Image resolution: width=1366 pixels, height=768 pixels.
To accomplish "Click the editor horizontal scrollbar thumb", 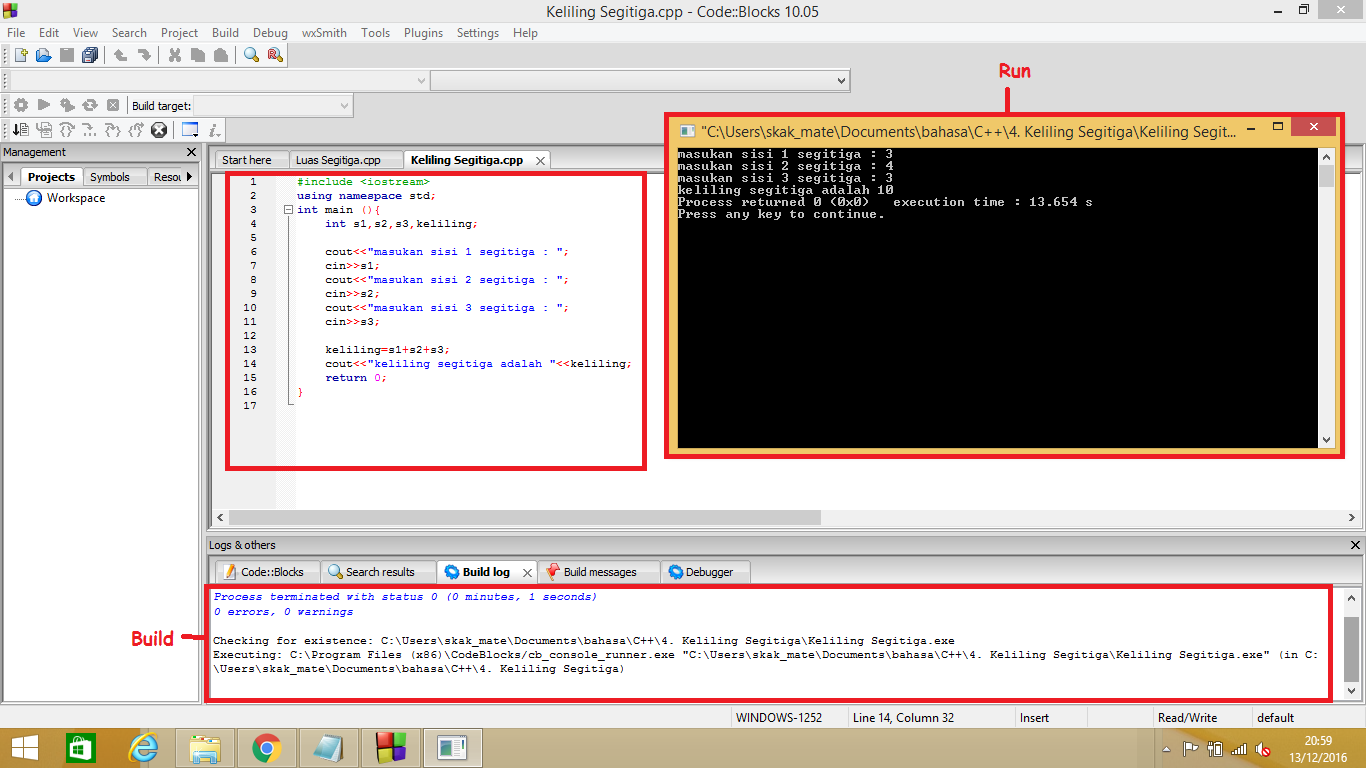I will click(524, 518).
